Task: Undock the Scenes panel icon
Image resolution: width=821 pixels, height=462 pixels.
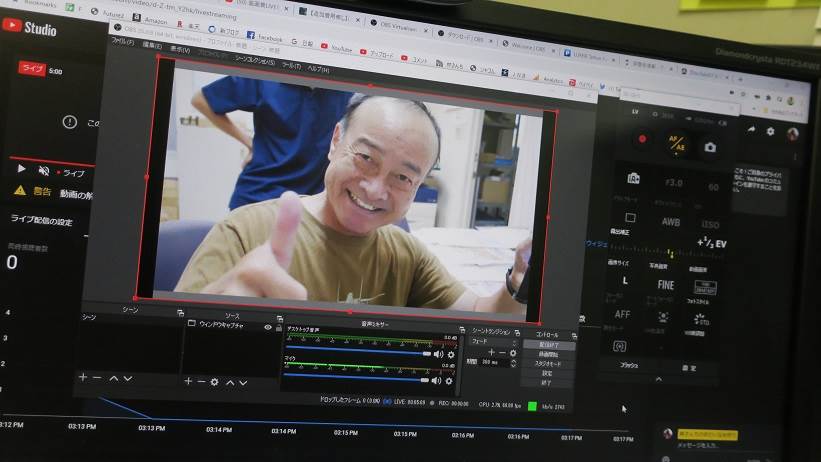Action: pyautogui.click(x=181, y=313)
